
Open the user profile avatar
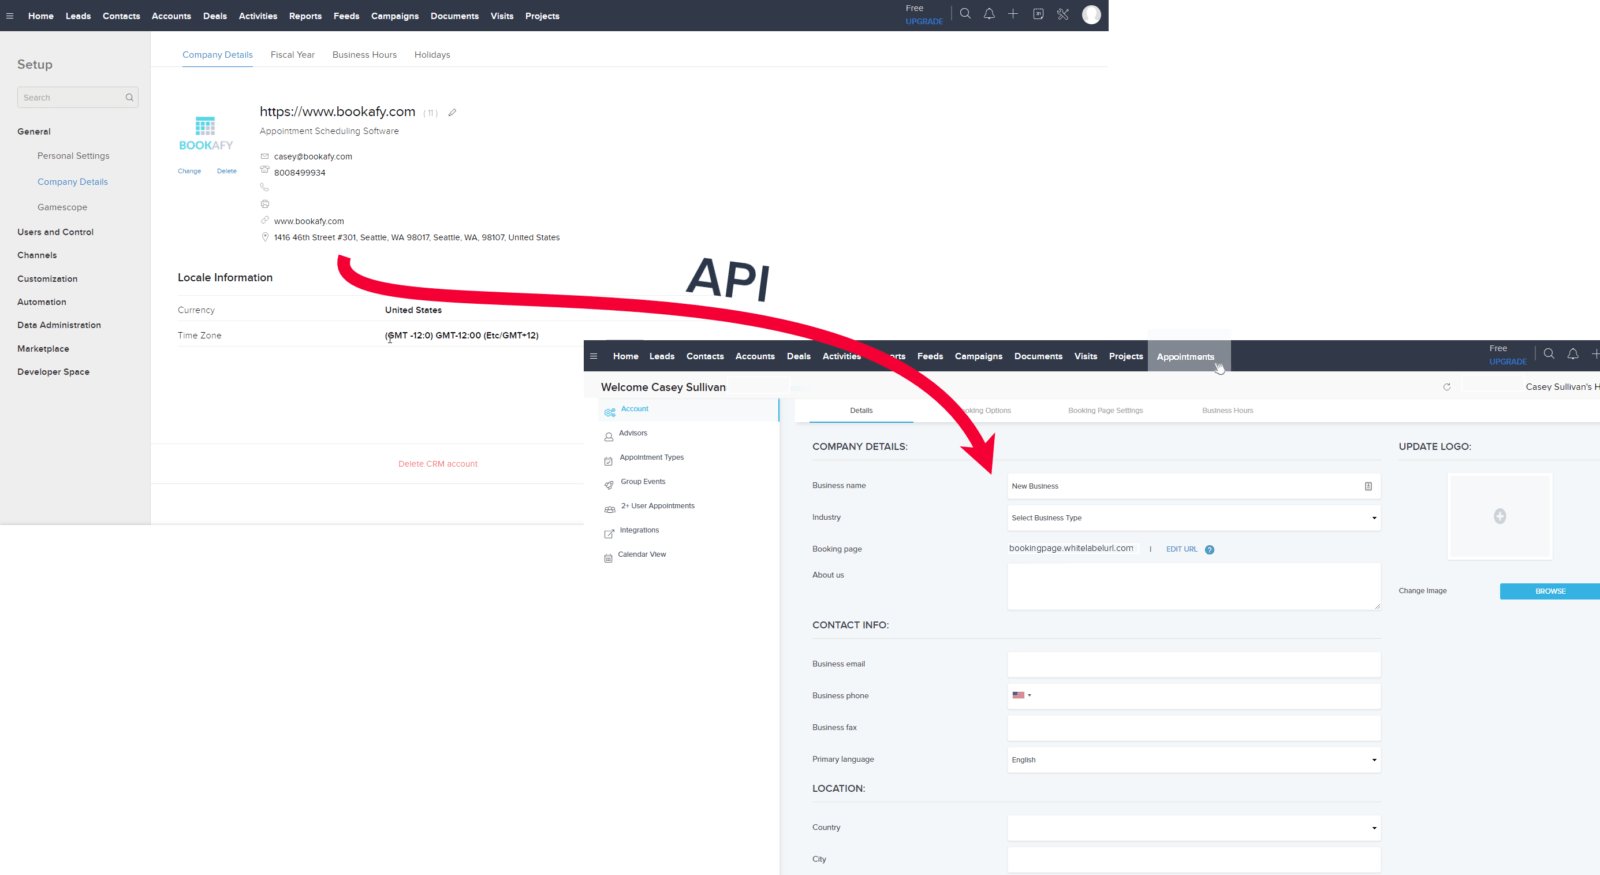pyautogui.click(x=1092, y=14)
